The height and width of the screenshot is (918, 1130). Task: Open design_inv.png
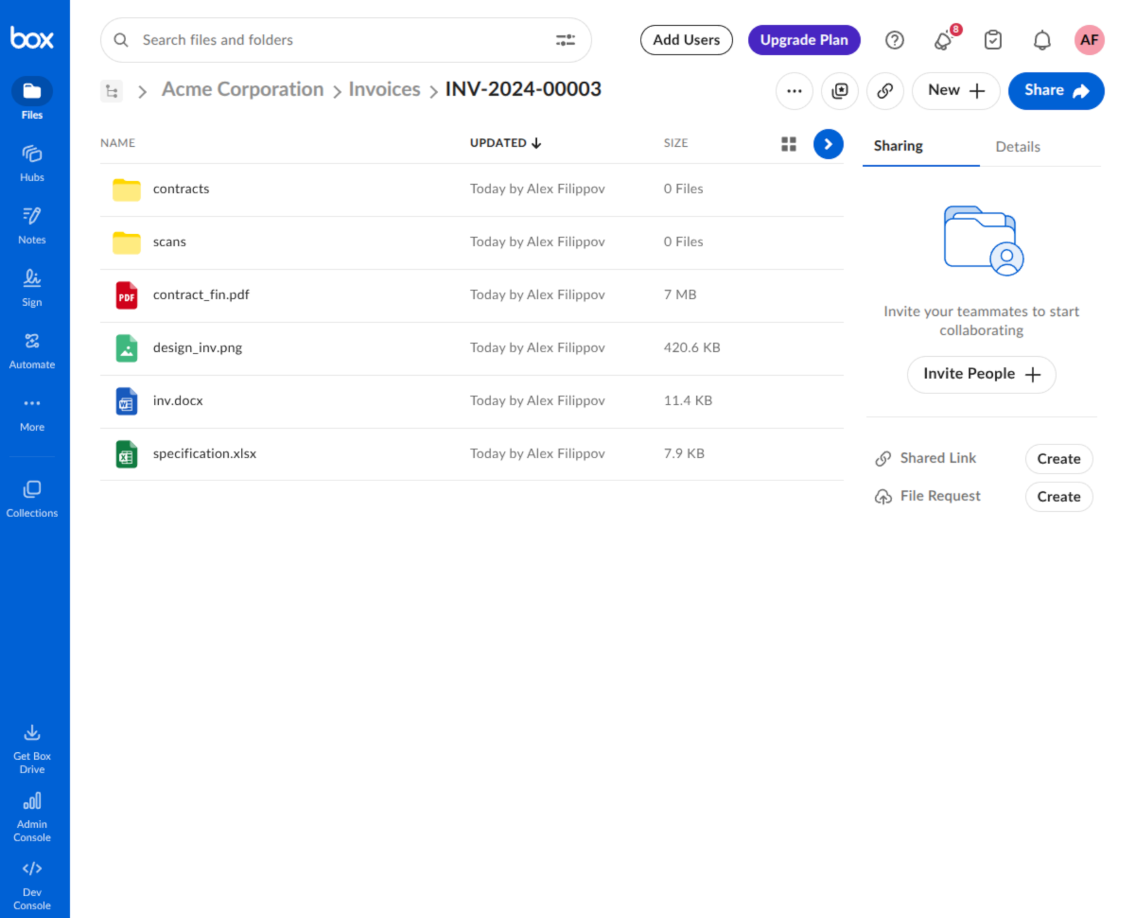click(197, 347)
